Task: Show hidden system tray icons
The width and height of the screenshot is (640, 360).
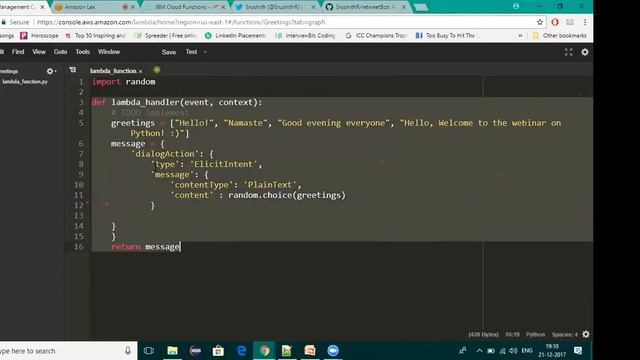Action: click(479, 351)
